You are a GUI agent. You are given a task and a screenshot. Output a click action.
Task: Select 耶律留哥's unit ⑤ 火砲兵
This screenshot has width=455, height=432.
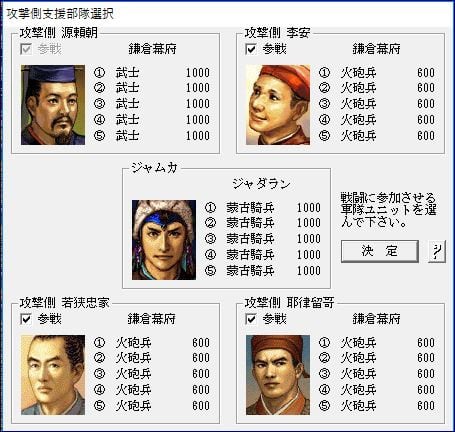[377, 406]
